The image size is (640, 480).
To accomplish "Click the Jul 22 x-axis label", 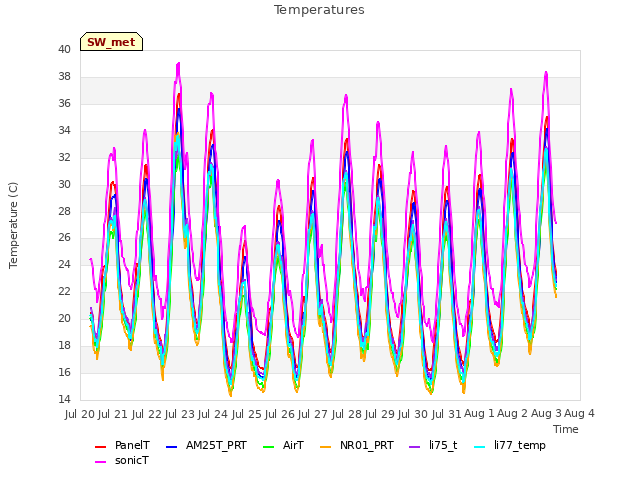I will (146, 414).
